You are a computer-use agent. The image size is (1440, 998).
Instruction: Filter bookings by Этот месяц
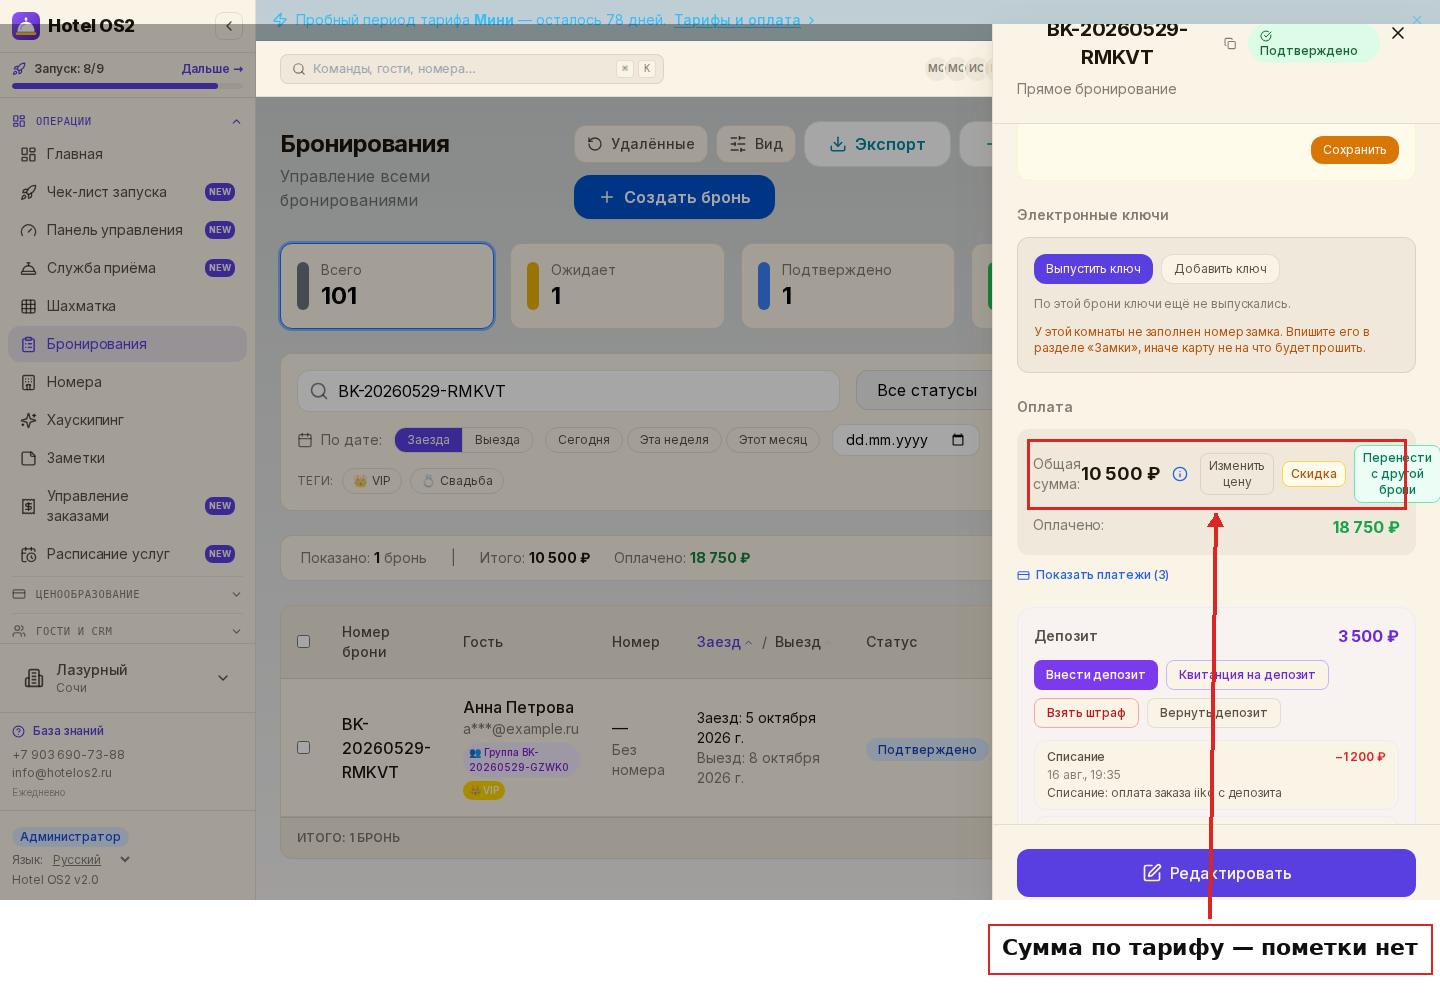773,440
